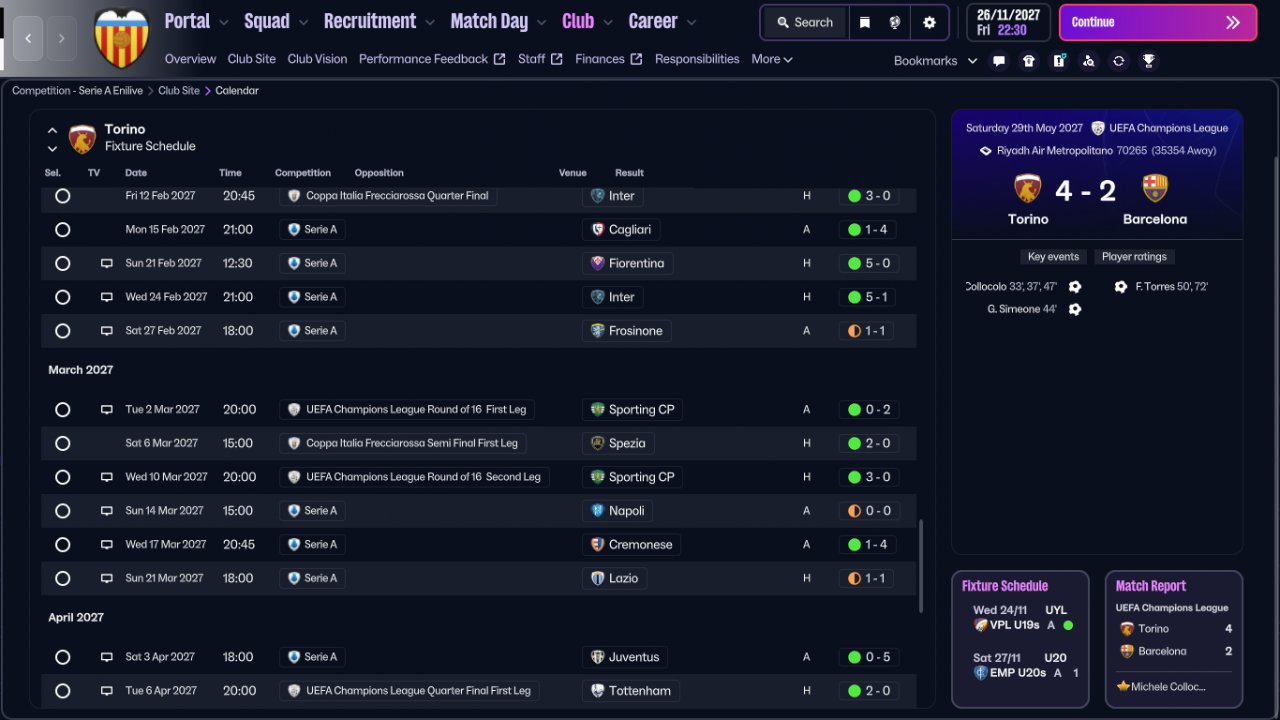Click the shirt icon shortcut
Screen dimensions: 1280x720
1029,61
